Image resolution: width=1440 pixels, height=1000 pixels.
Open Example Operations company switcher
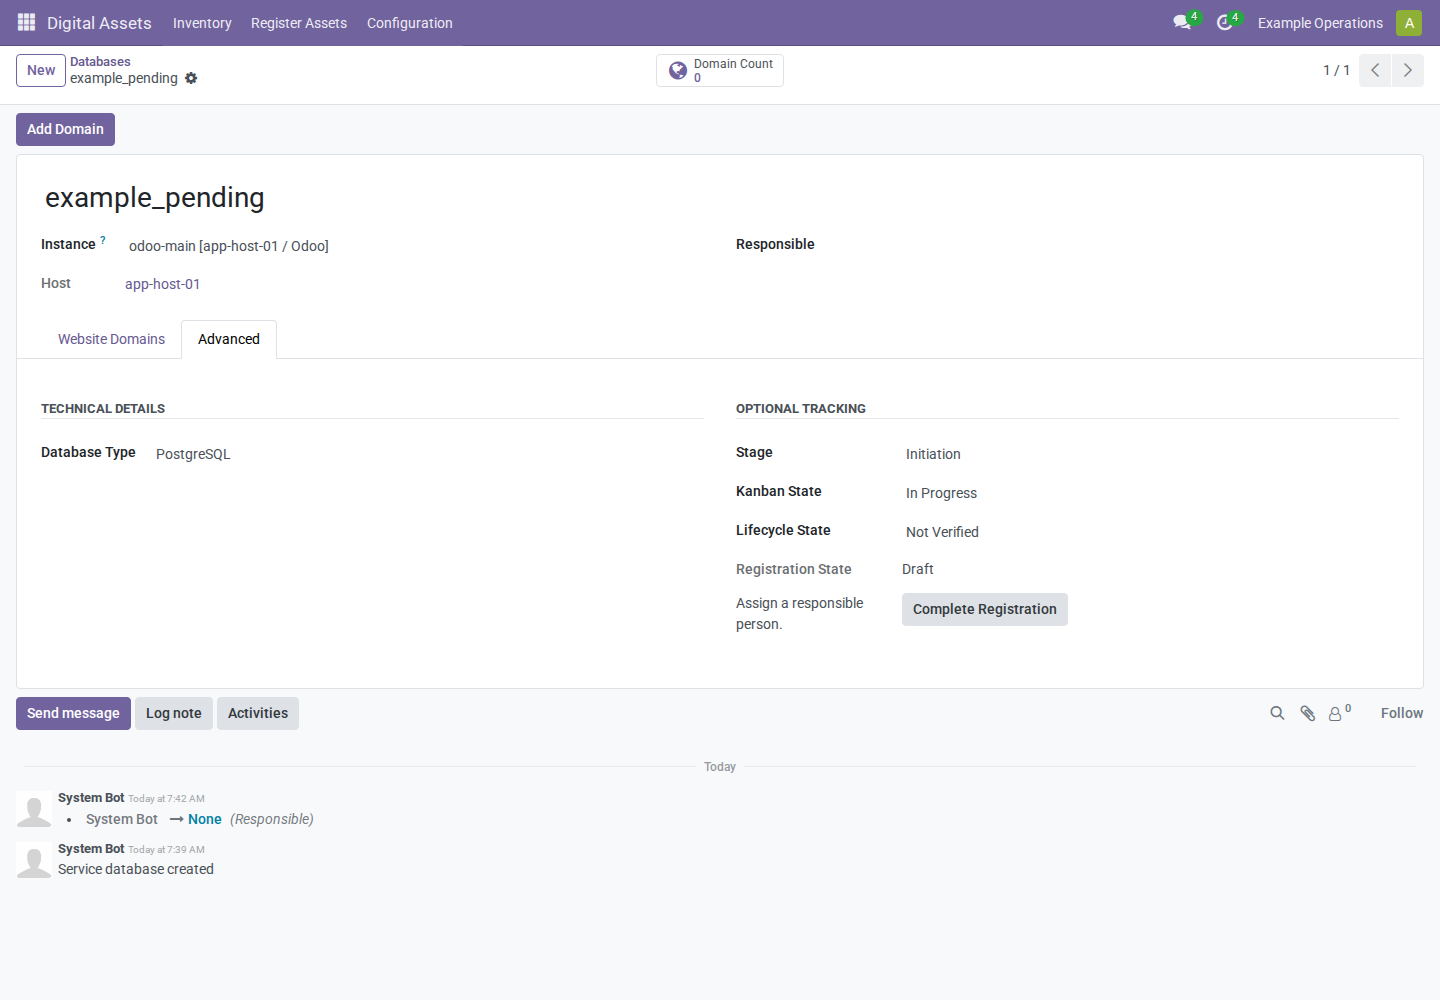pyautogui.click(x=1320, y=23)
